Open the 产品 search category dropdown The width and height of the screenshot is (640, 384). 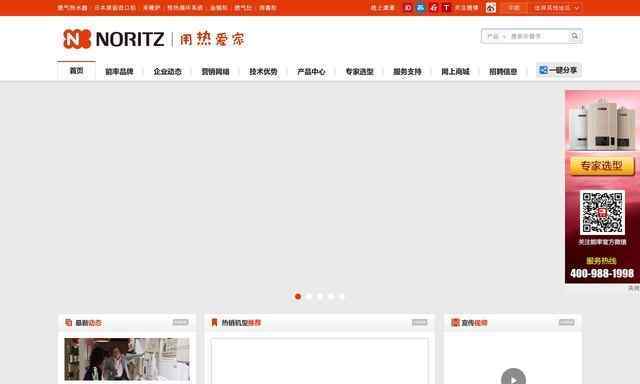496,36
